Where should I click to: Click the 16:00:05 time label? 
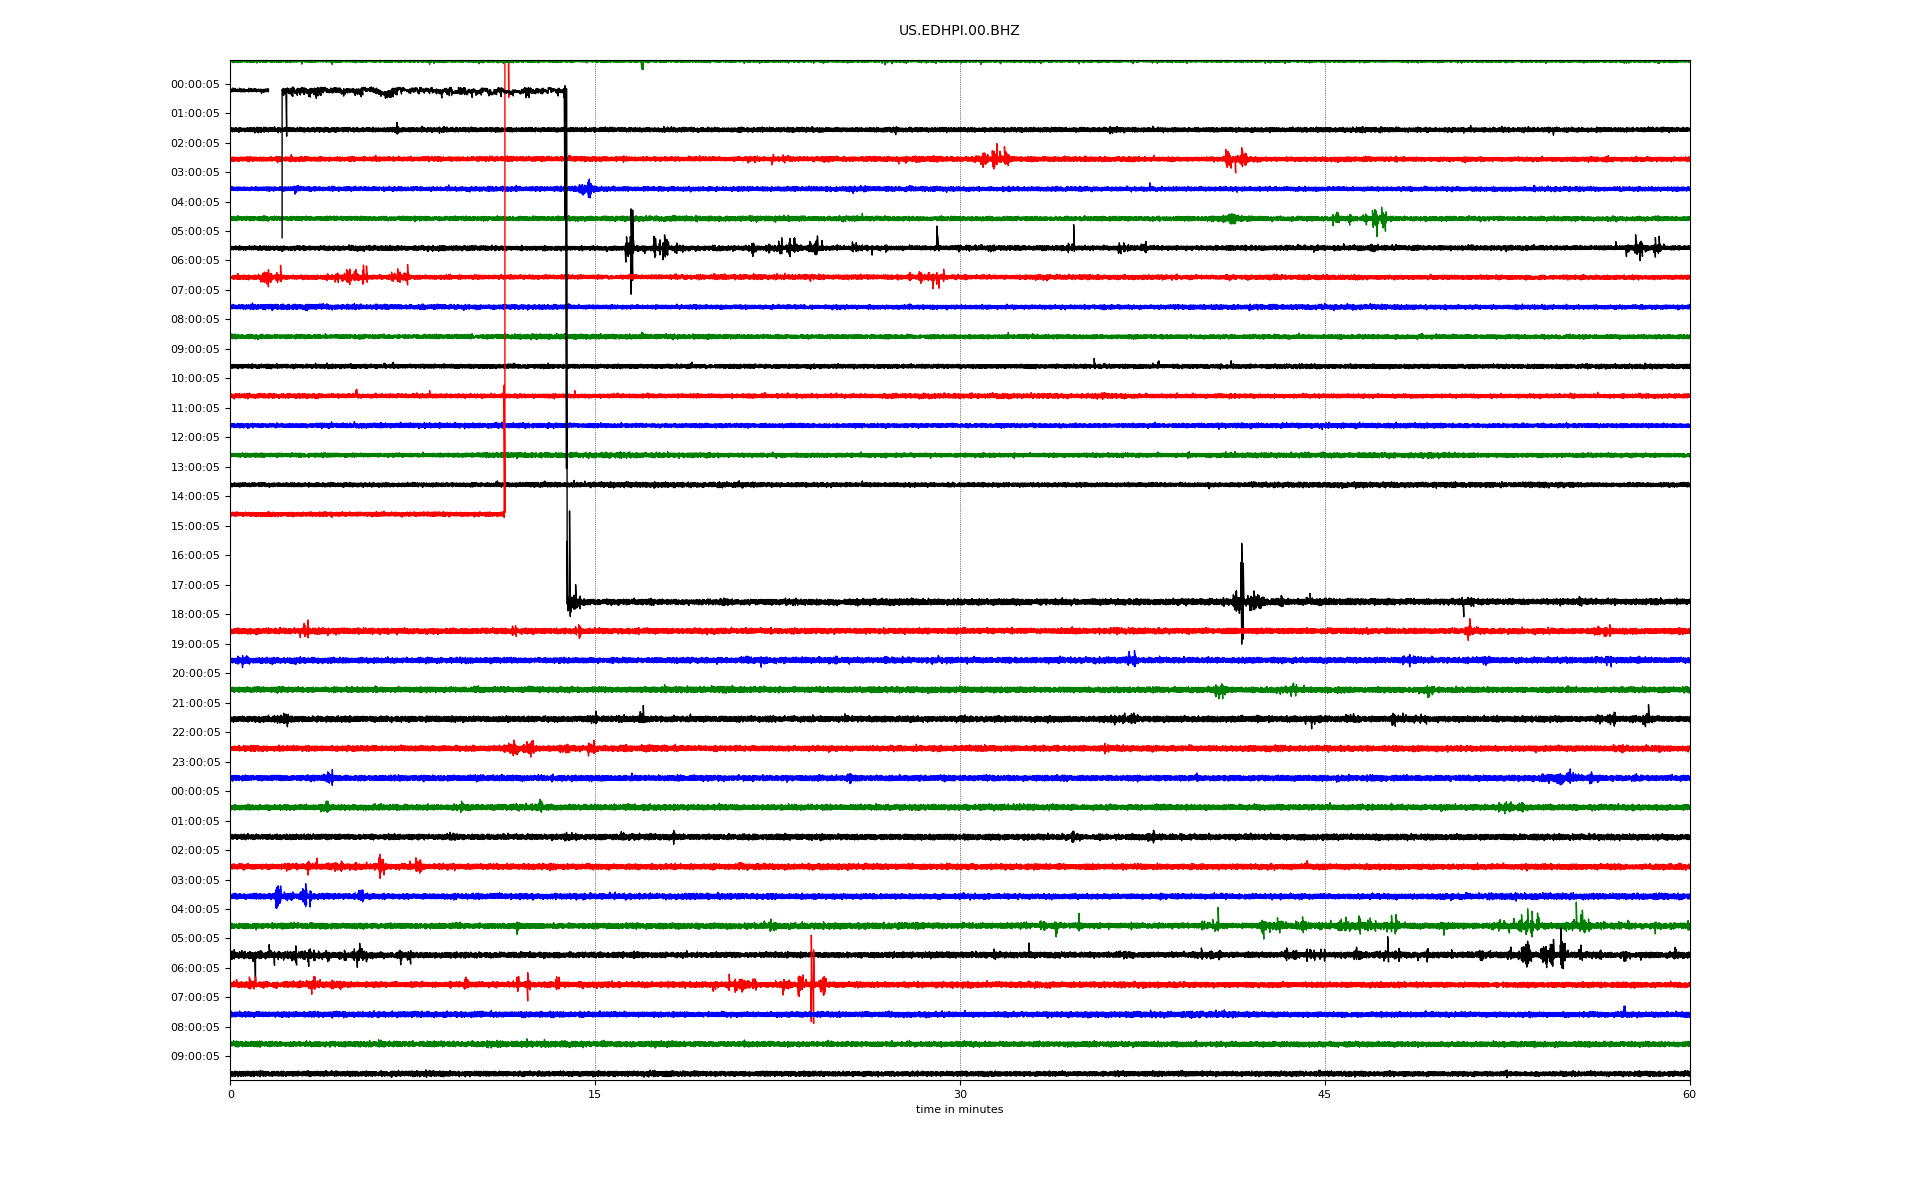pyautogui.click(x=195, y=556)
